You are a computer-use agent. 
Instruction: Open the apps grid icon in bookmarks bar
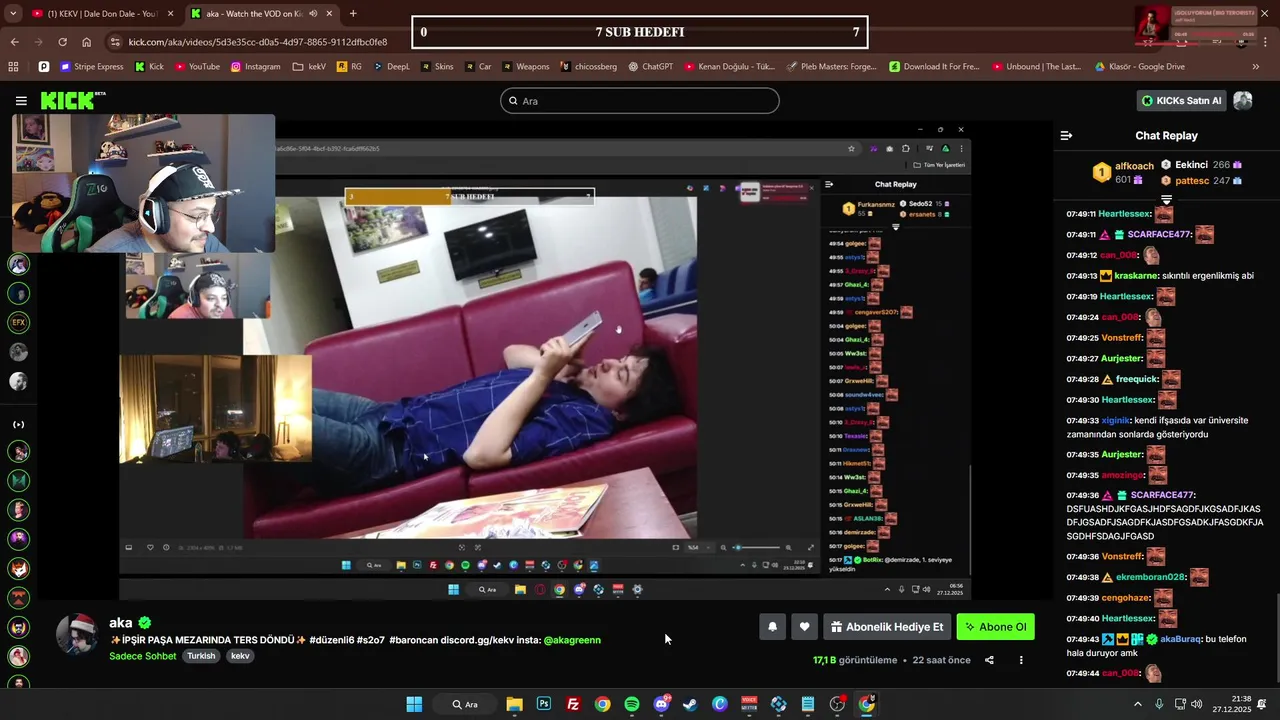tap(13, 67)
